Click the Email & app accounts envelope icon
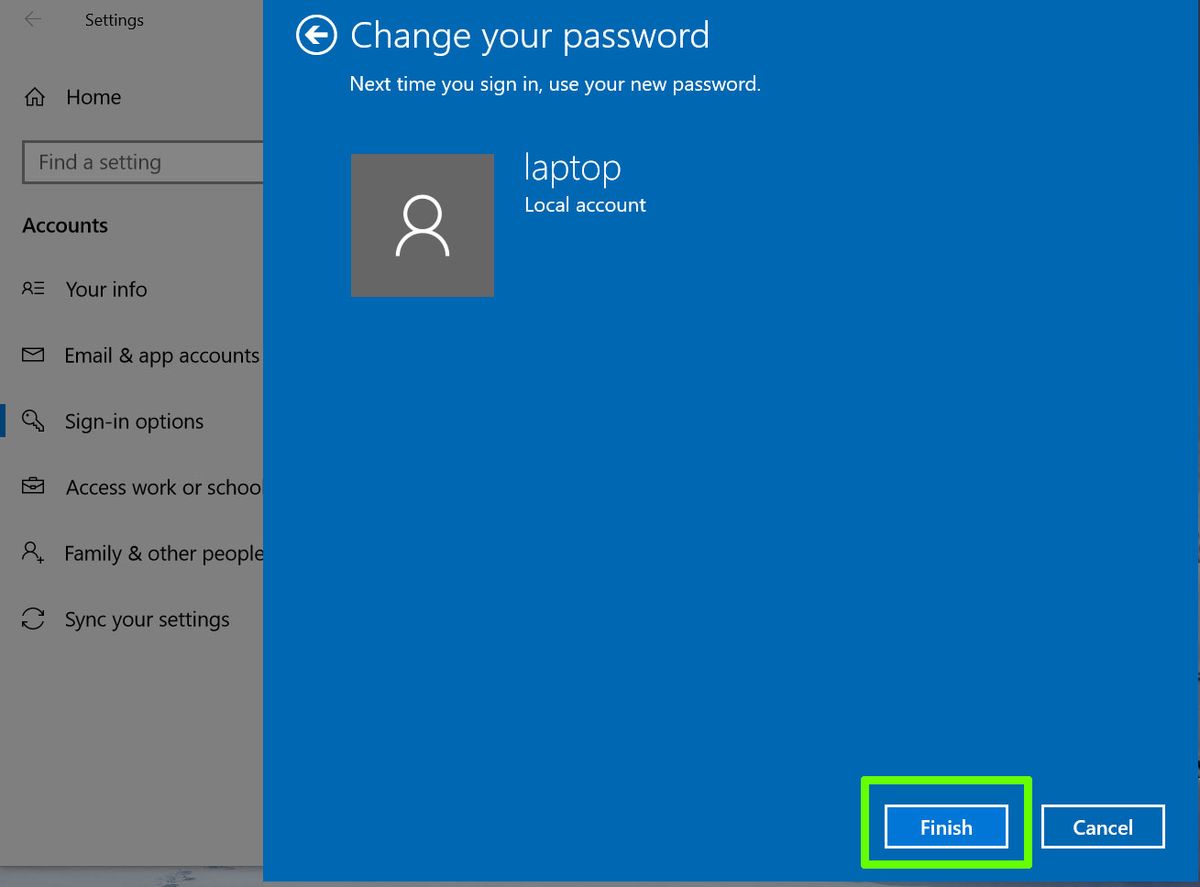Screen dimensions: 1200x887 pos(33,355)
